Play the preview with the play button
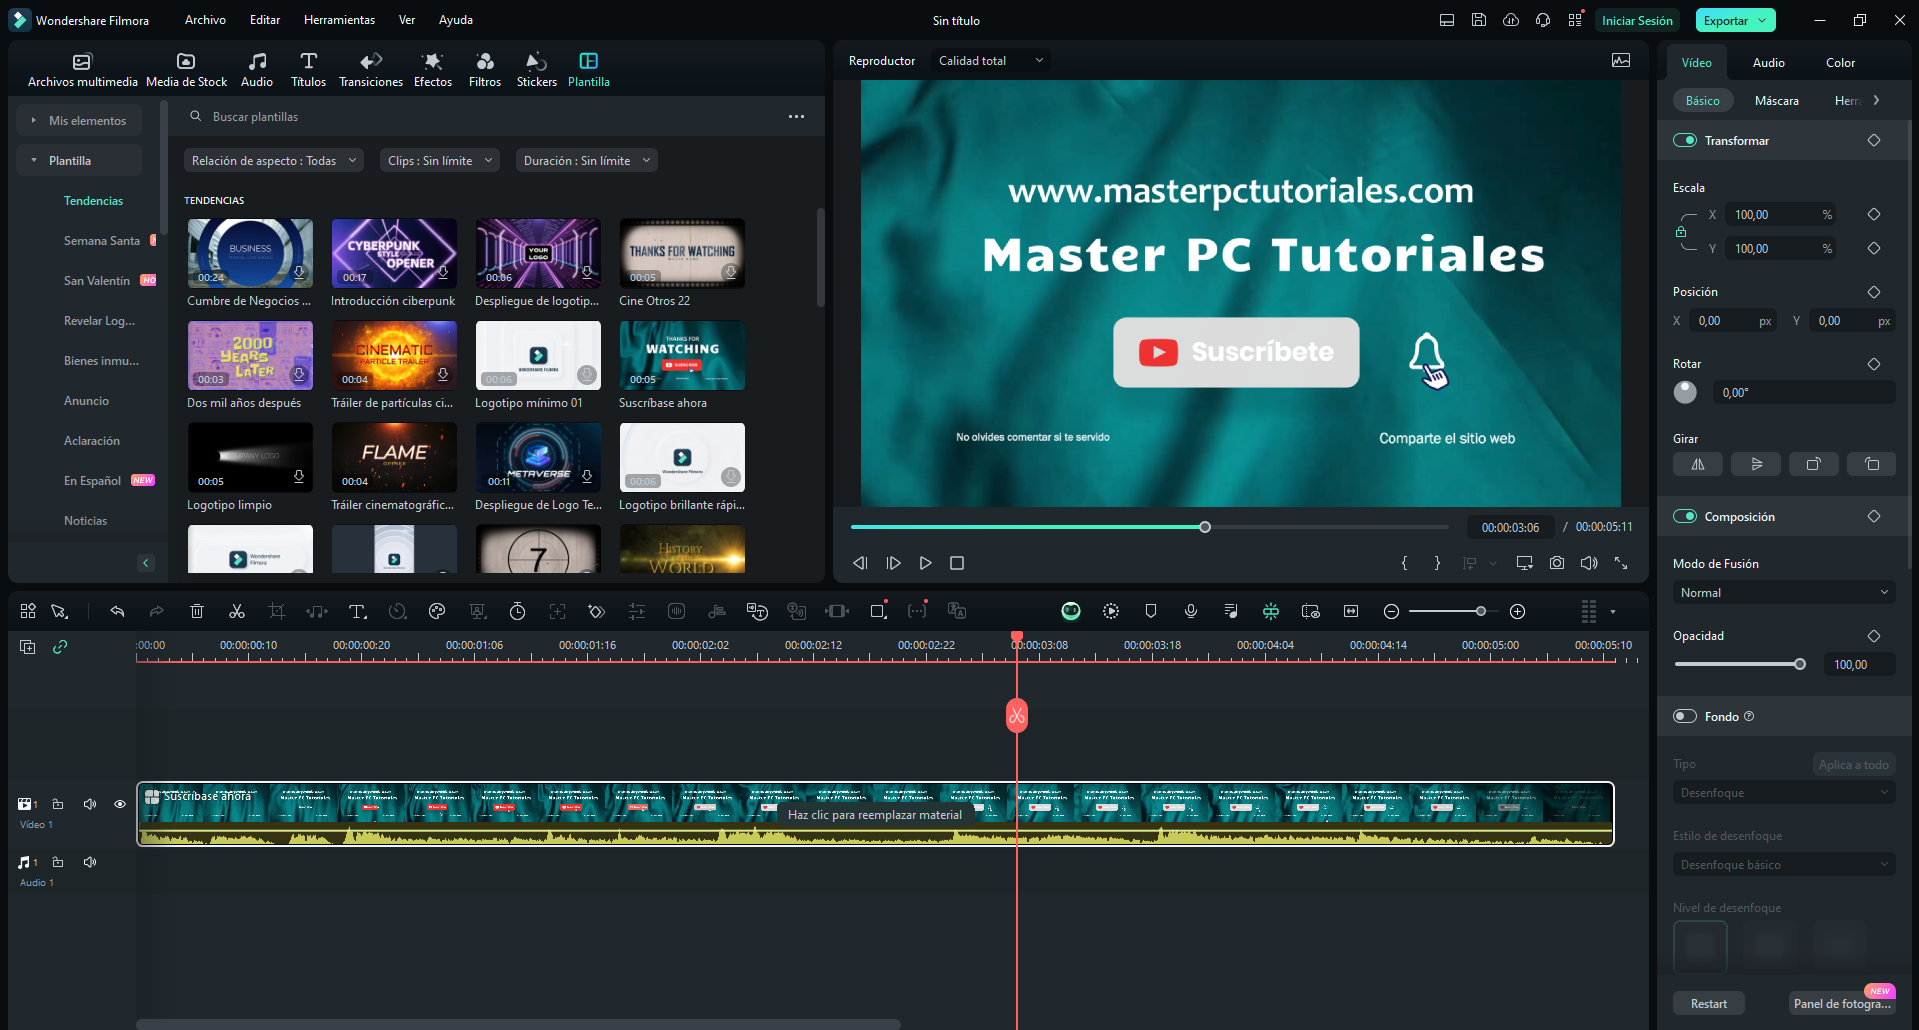Screen dimensions: 1919x1030 coord(925,563)
